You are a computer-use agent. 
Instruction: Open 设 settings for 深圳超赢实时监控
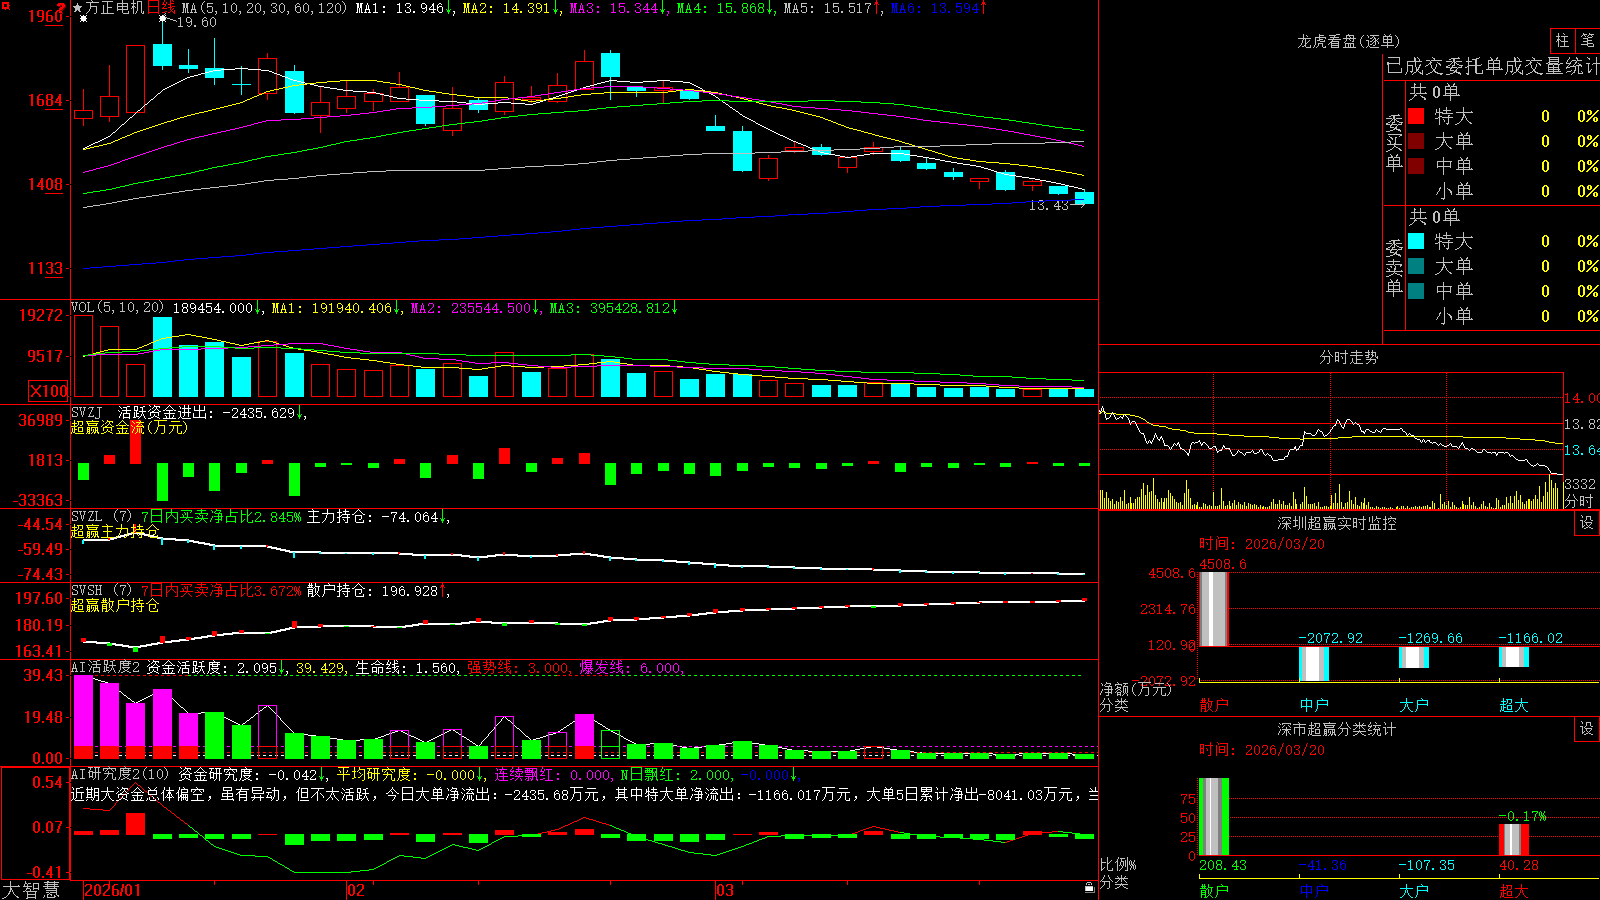pos(1587,523)
